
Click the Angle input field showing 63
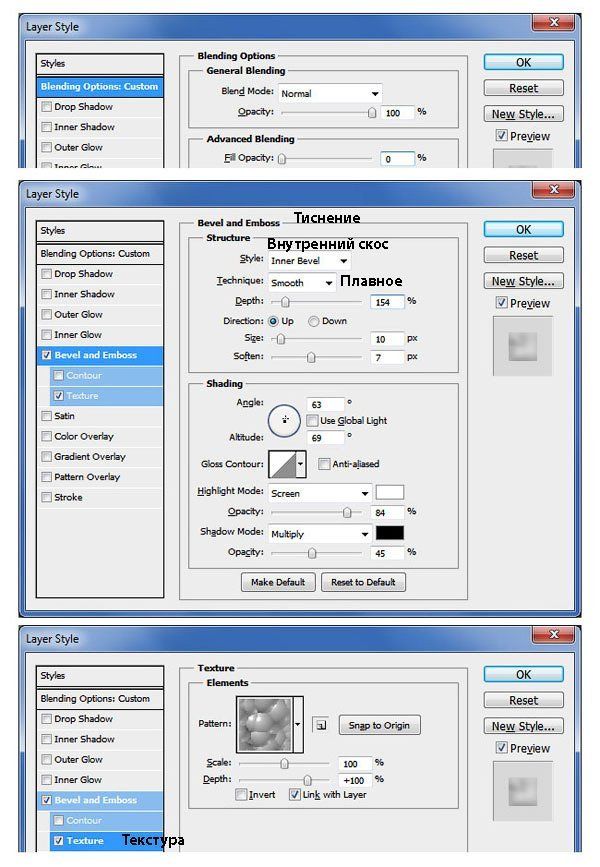pyautogui.click(x=325, y=404)
